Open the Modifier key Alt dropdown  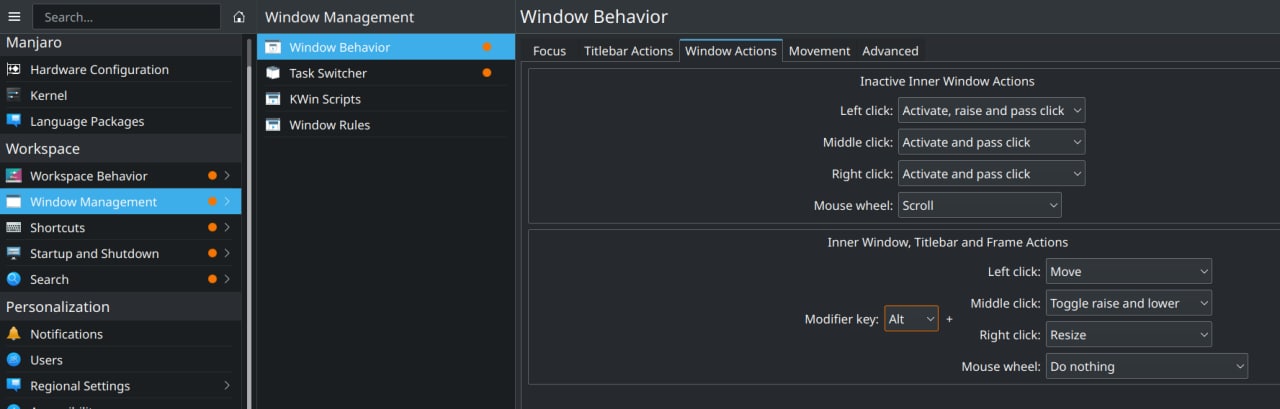911,319
